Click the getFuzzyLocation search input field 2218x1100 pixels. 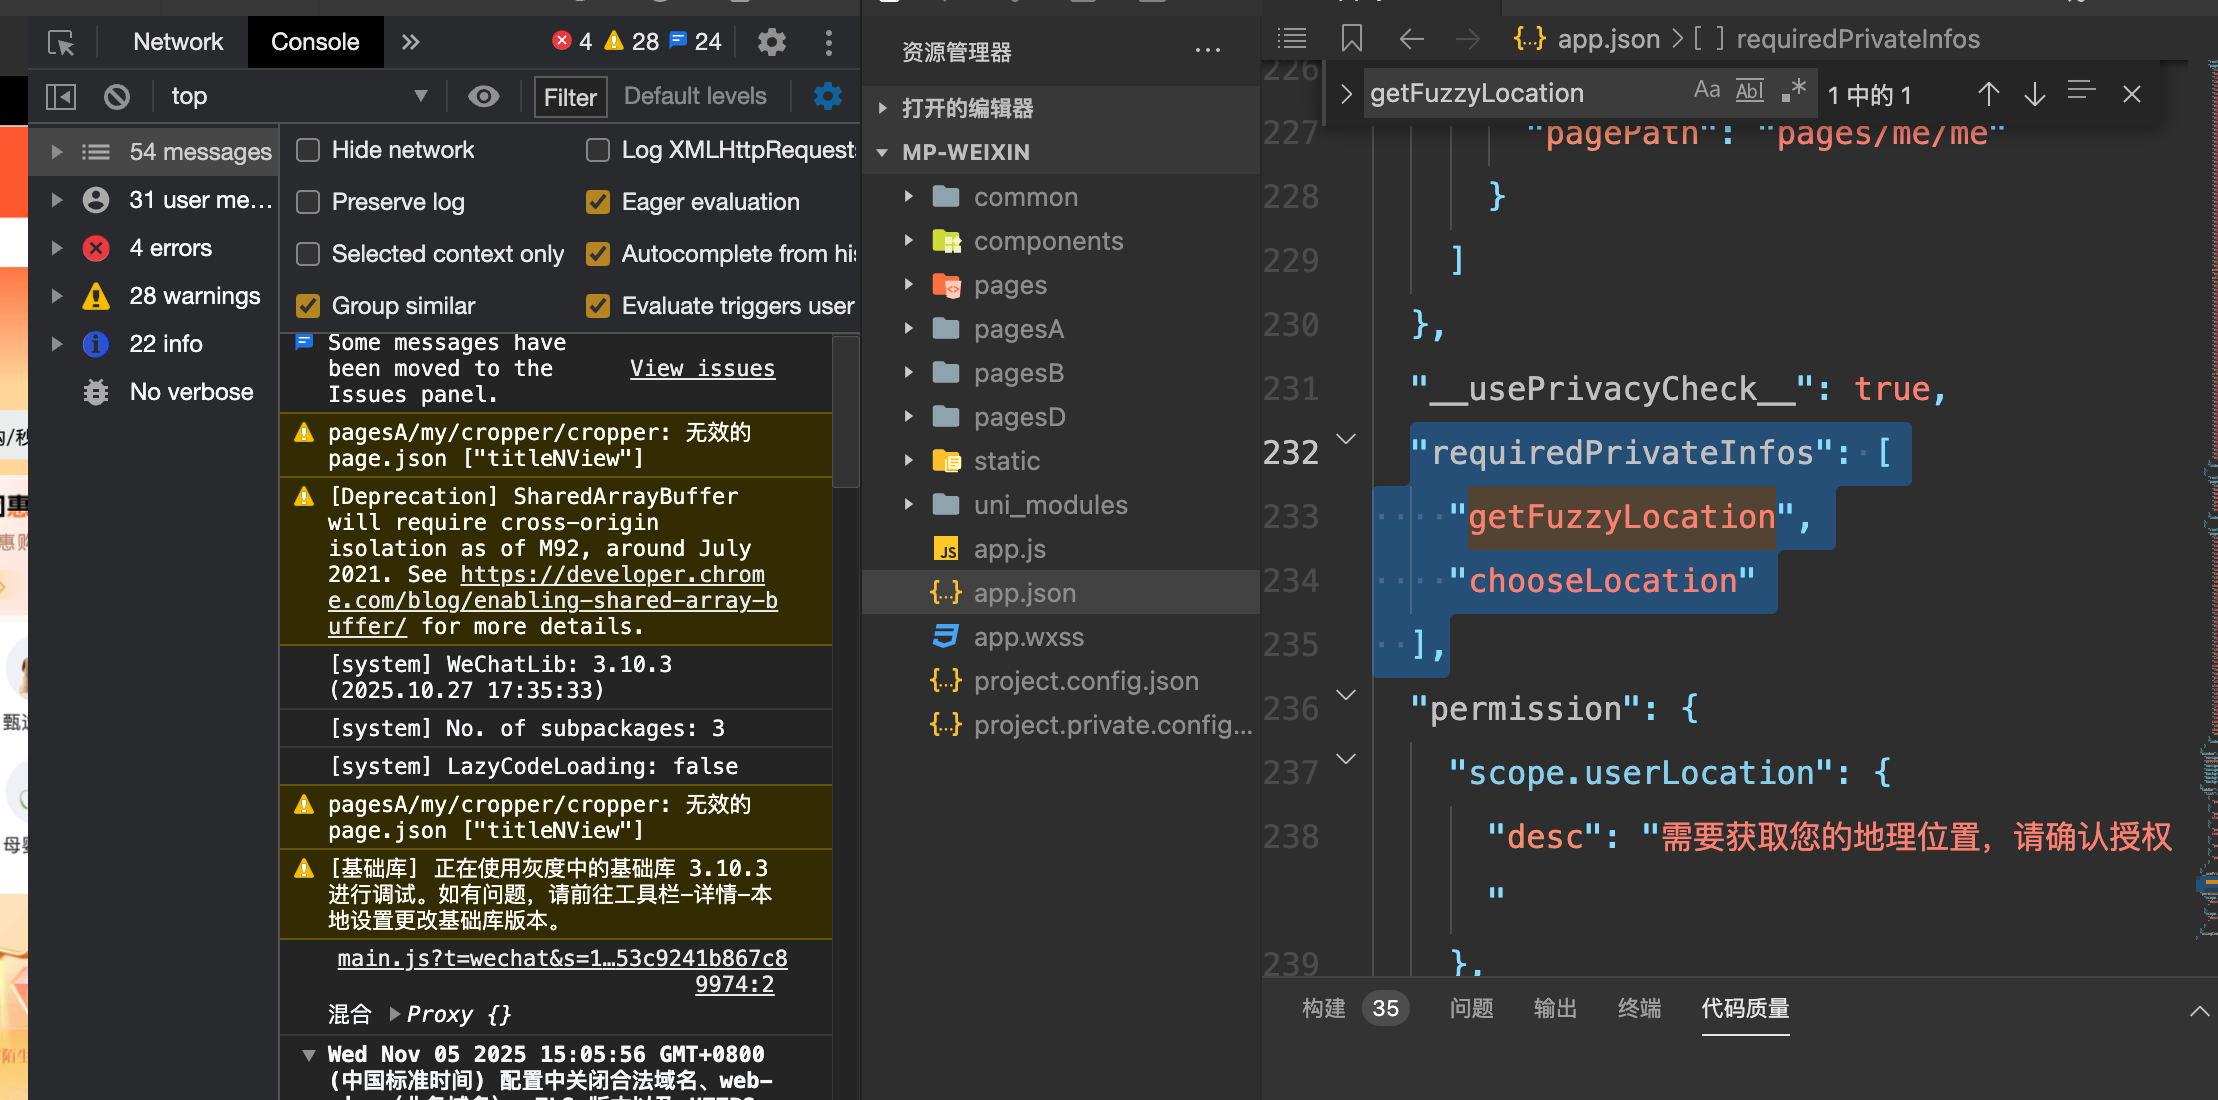click(x=1520, y=94)
